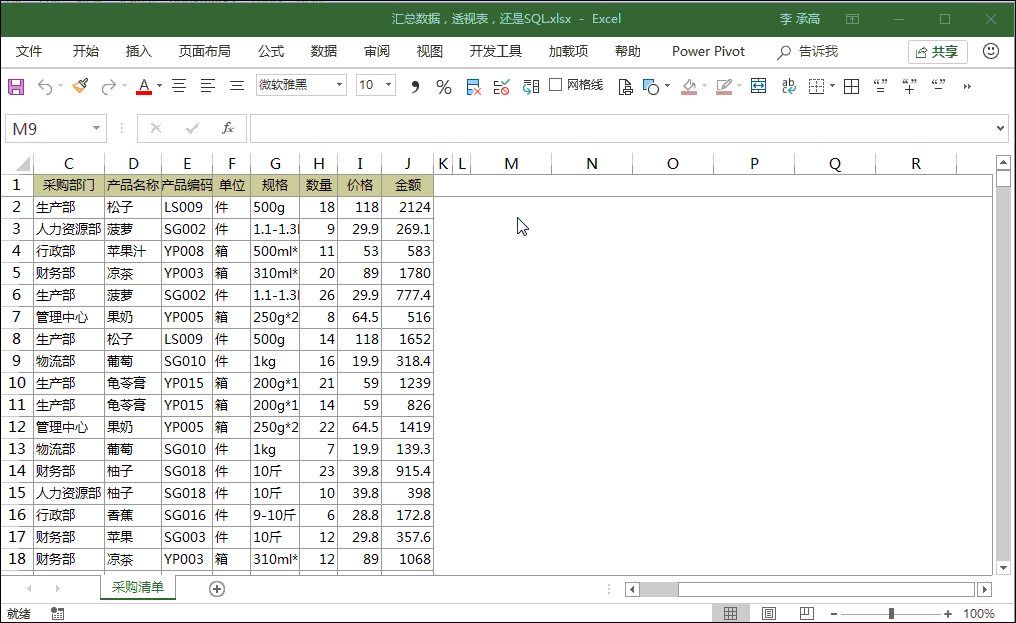Open the 公式 ribbon tab

(x=271, y=51)
